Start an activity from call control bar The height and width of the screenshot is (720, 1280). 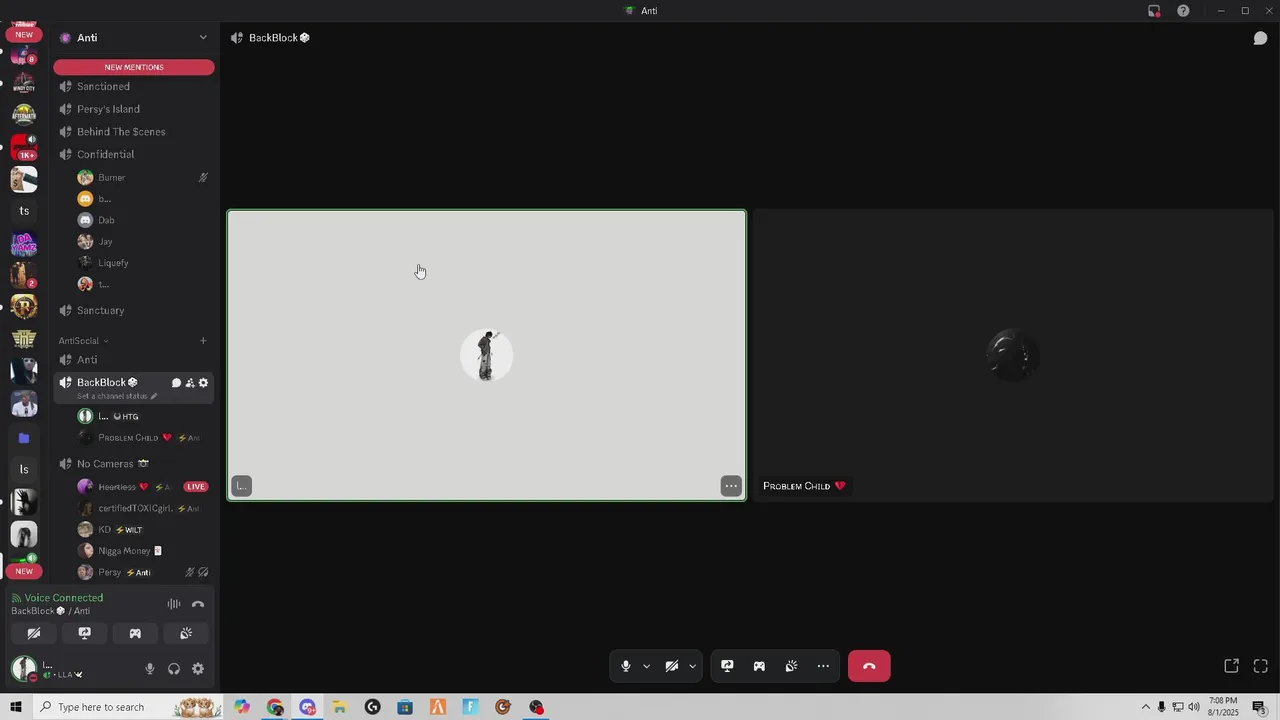tap(759, 666)
